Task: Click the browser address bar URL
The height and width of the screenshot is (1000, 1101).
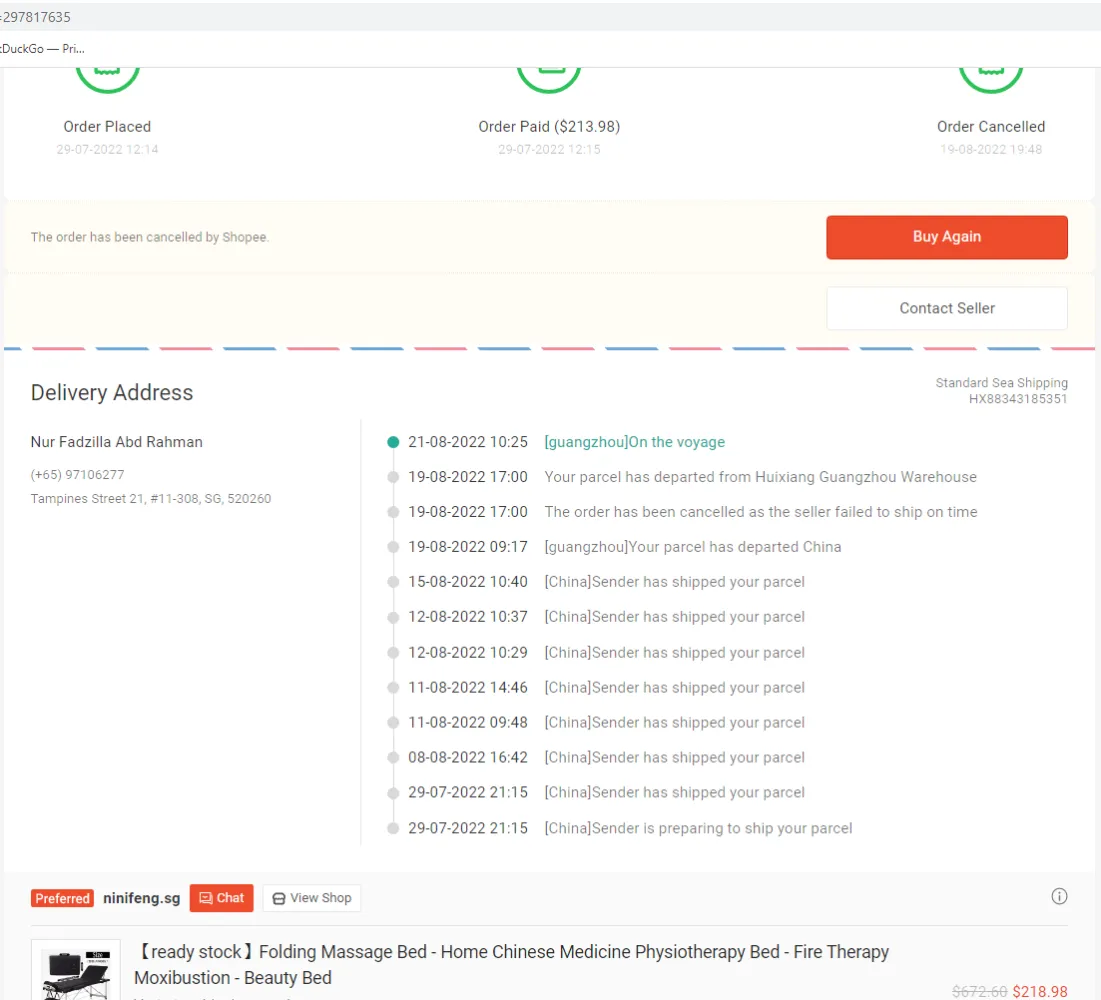Action: [x=36, y=17]
